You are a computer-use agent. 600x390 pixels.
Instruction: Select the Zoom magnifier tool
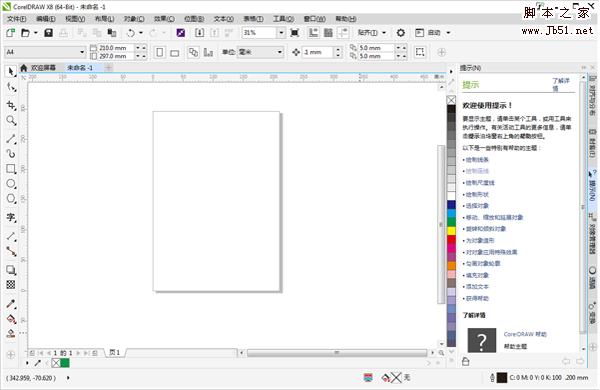(x=11, y=121)
